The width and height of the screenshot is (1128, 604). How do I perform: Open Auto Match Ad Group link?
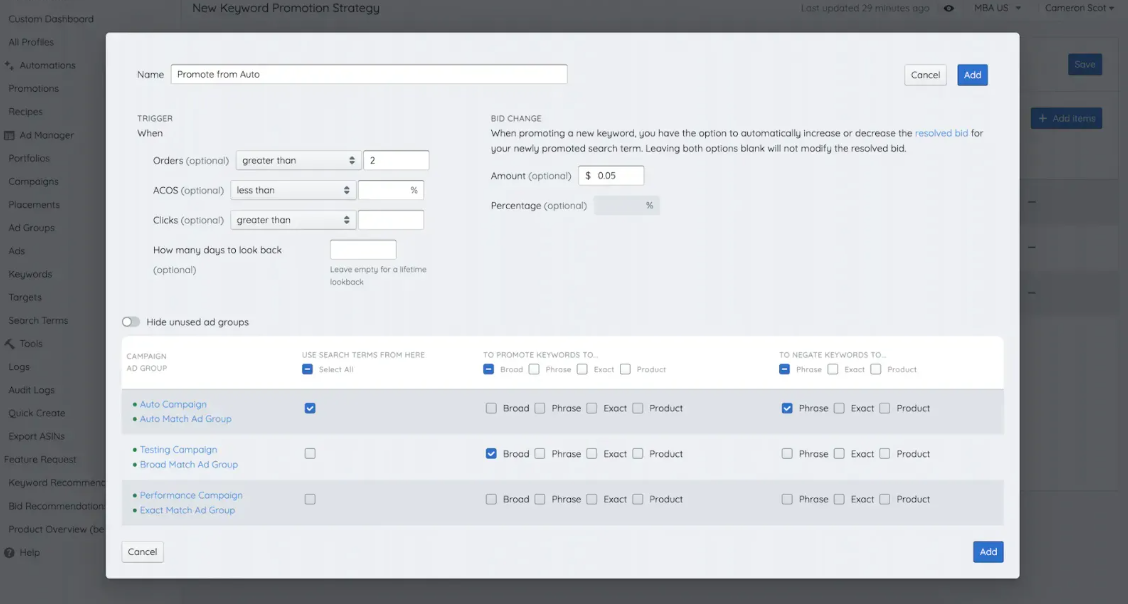pos(186,418)
